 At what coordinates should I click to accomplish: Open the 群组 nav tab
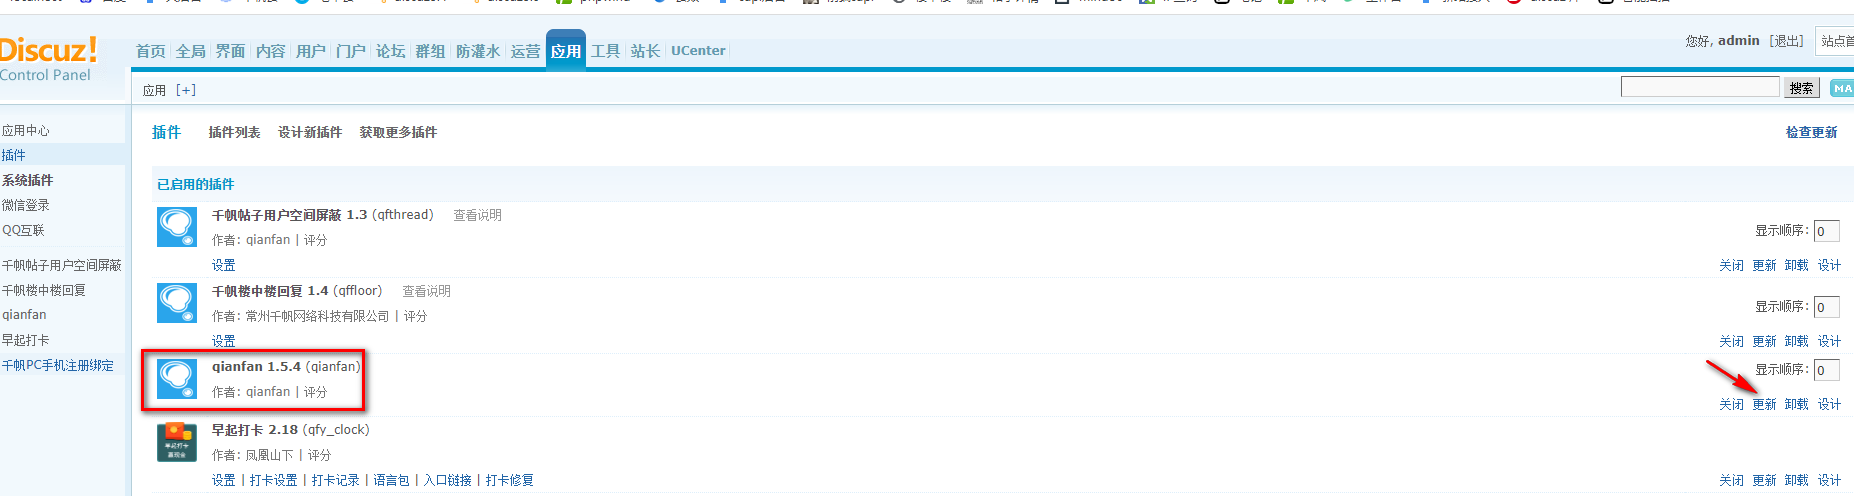(x=431, y=51)
